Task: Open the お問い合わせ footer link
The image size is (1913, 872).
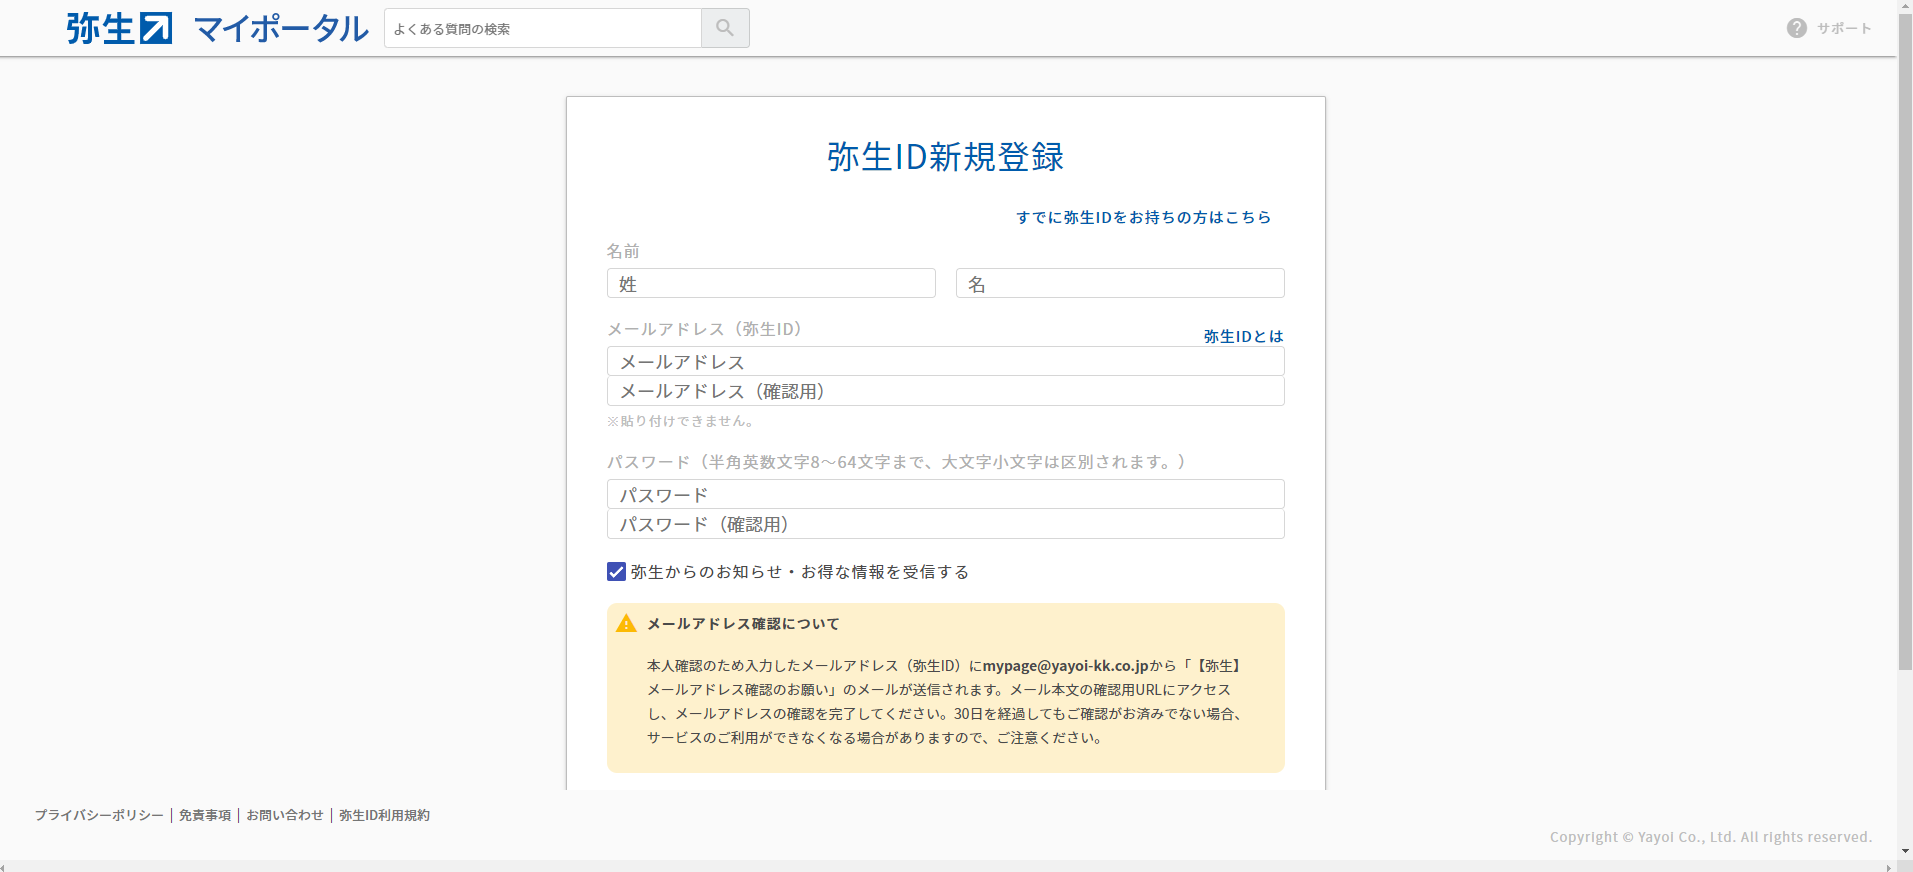Action: tap(285, 815)
